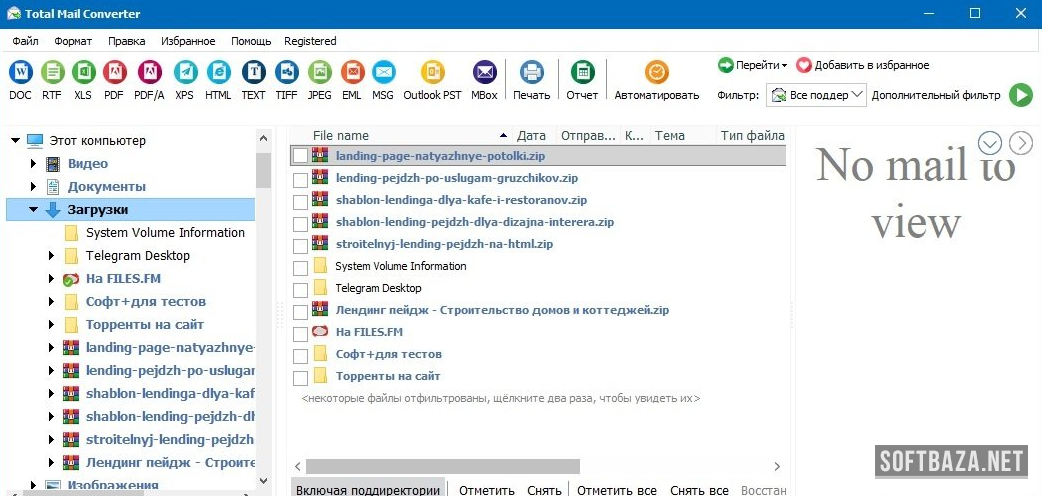Toggle checkbox for Telegram Desktop folder
Viewport: 1042px width, 496px height.
[300, 289]
